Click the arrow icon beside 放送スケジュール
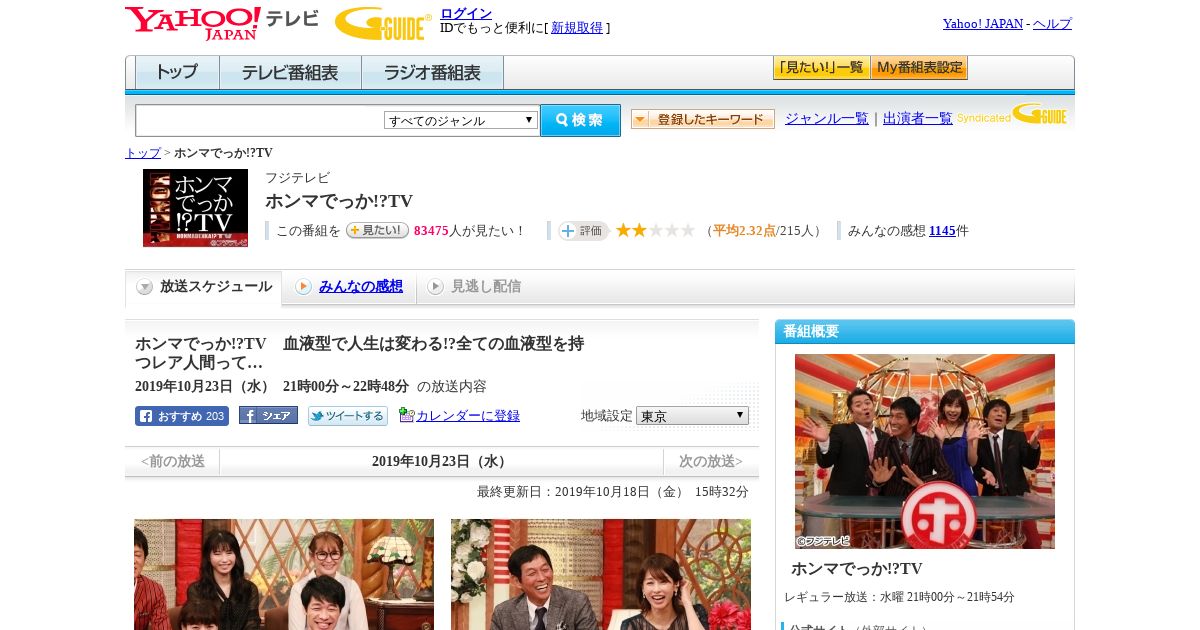The height and width of the screenshot is (630, 1200). (145, 287)
